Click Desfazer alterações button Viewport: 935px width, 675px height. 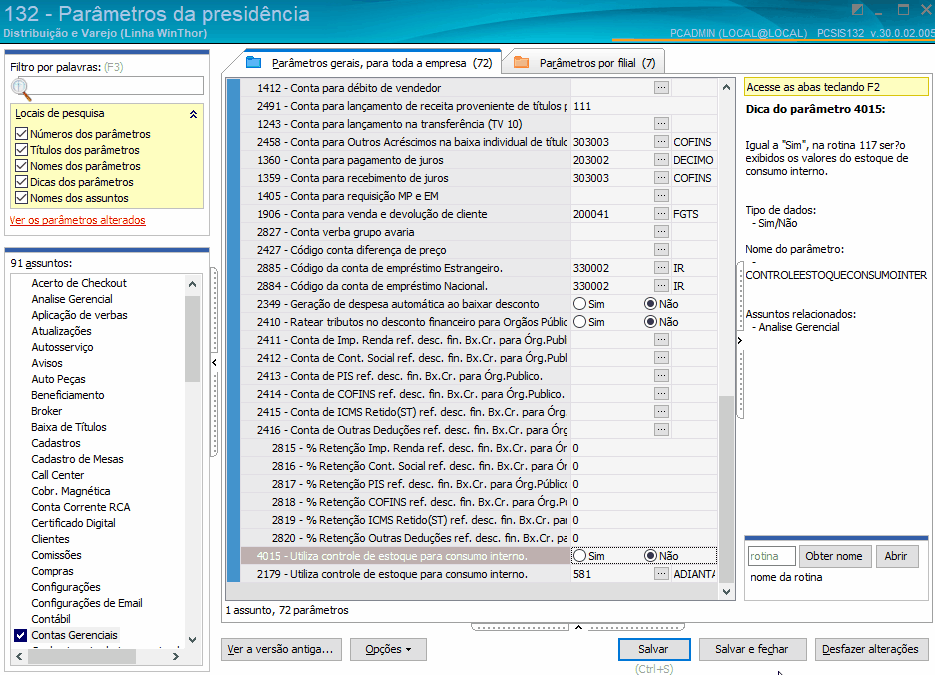click(870, 649)
